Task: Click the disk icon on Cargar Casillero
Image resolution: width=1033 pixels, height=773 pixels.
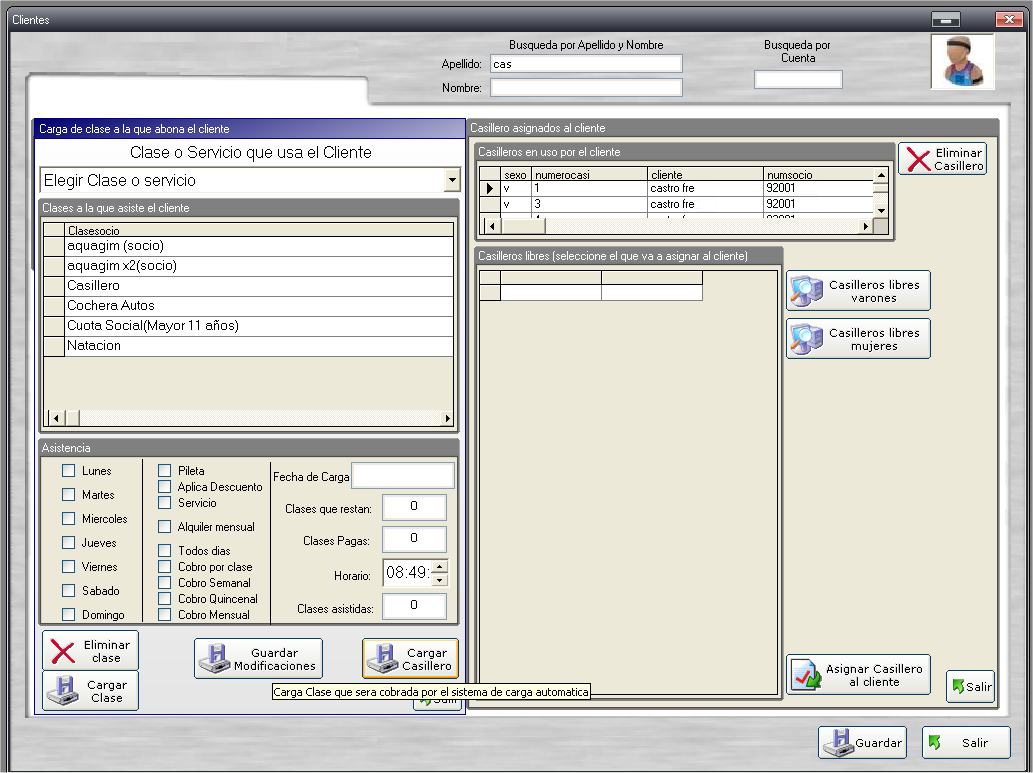Action: click(383, 659)
